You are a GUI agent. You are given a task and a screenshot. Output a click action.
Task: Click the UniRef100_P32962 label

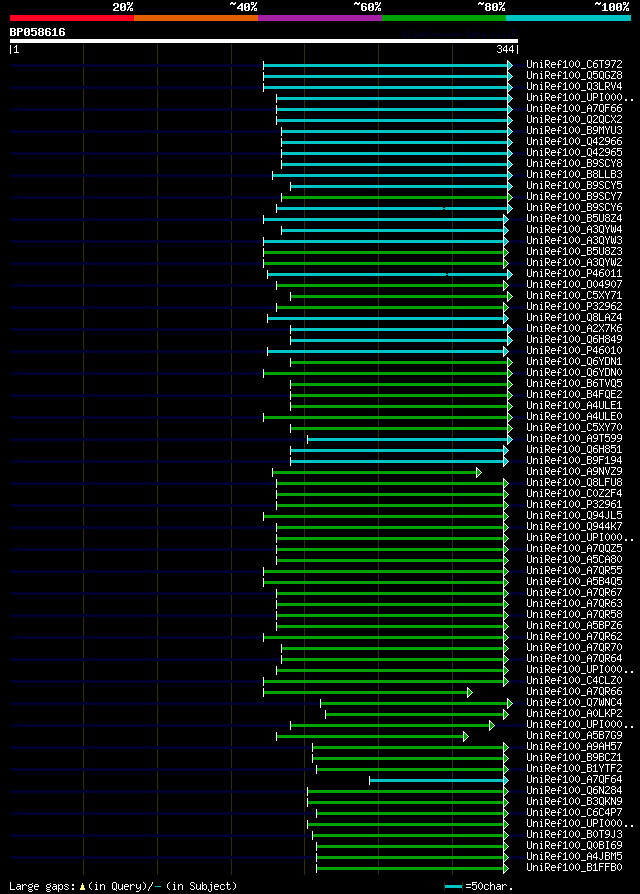click(574, 307)
